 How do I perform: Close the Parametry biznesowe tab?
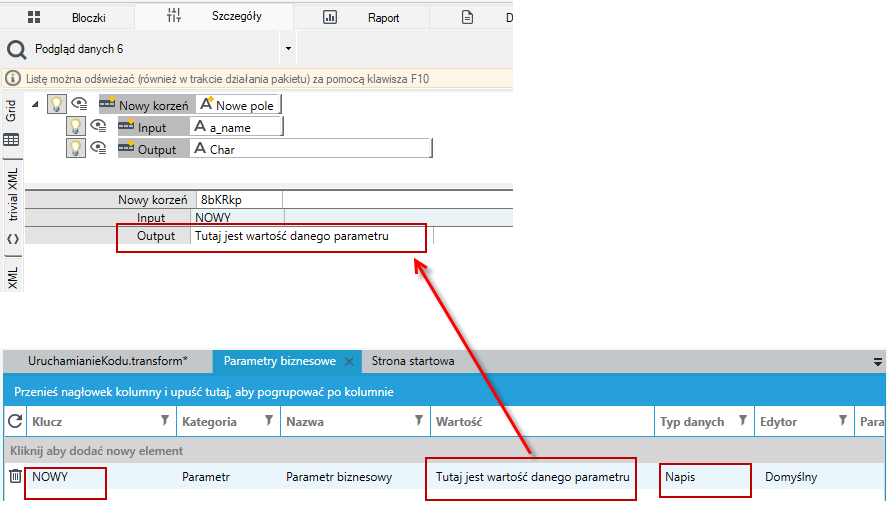[x=350, y=361]
